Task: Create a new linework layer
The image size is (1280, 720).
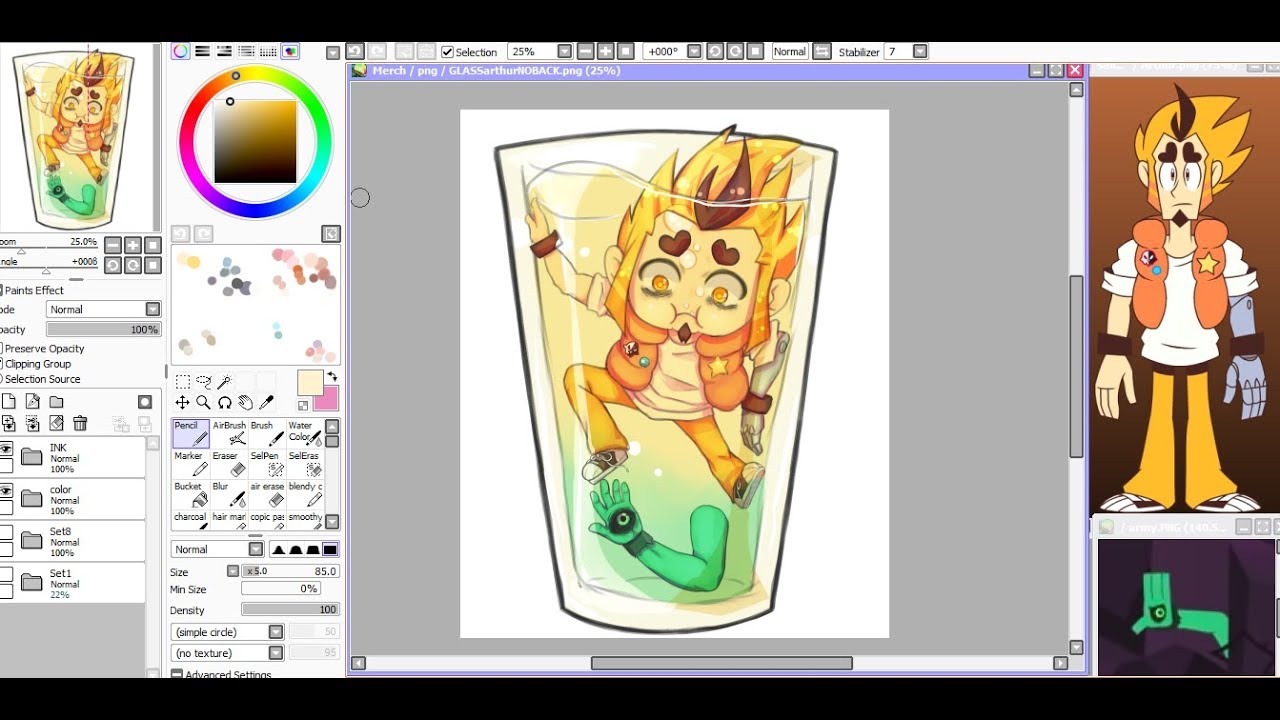Action: (x=33, y=402)
